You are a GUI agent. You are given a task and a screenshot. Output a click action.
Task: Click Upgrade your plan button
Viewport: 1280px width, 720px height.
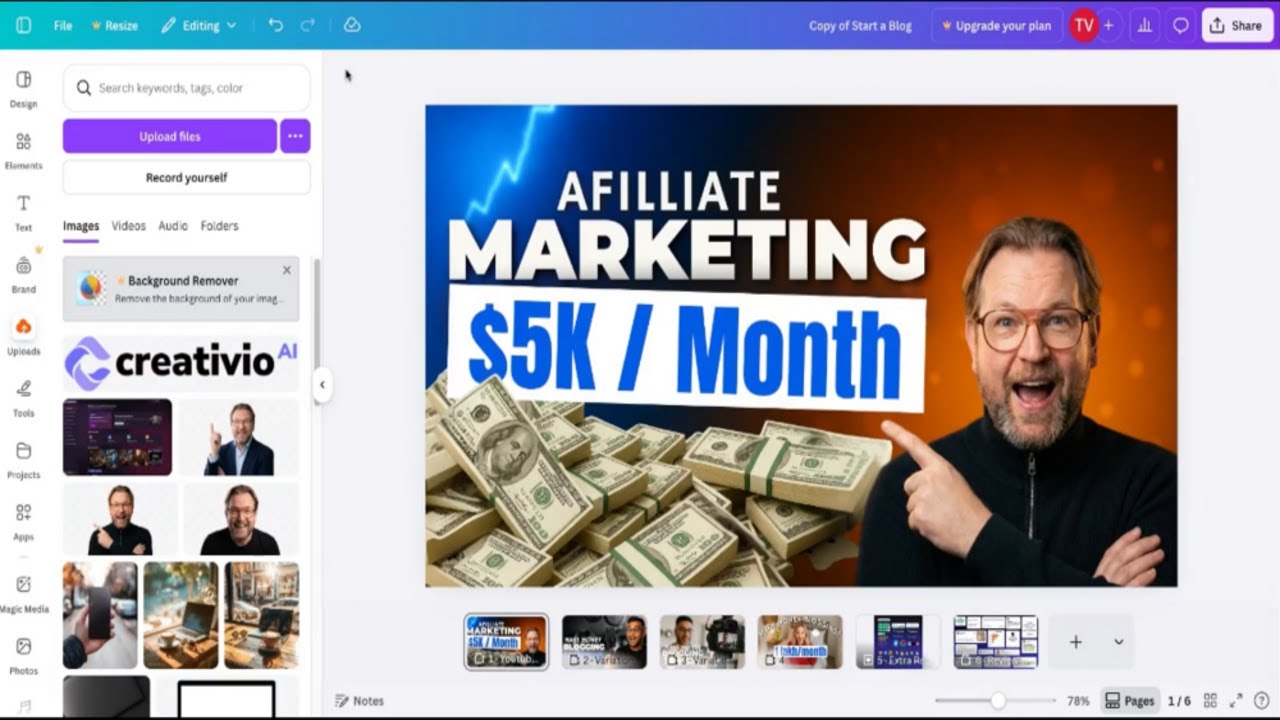(996, 26)
